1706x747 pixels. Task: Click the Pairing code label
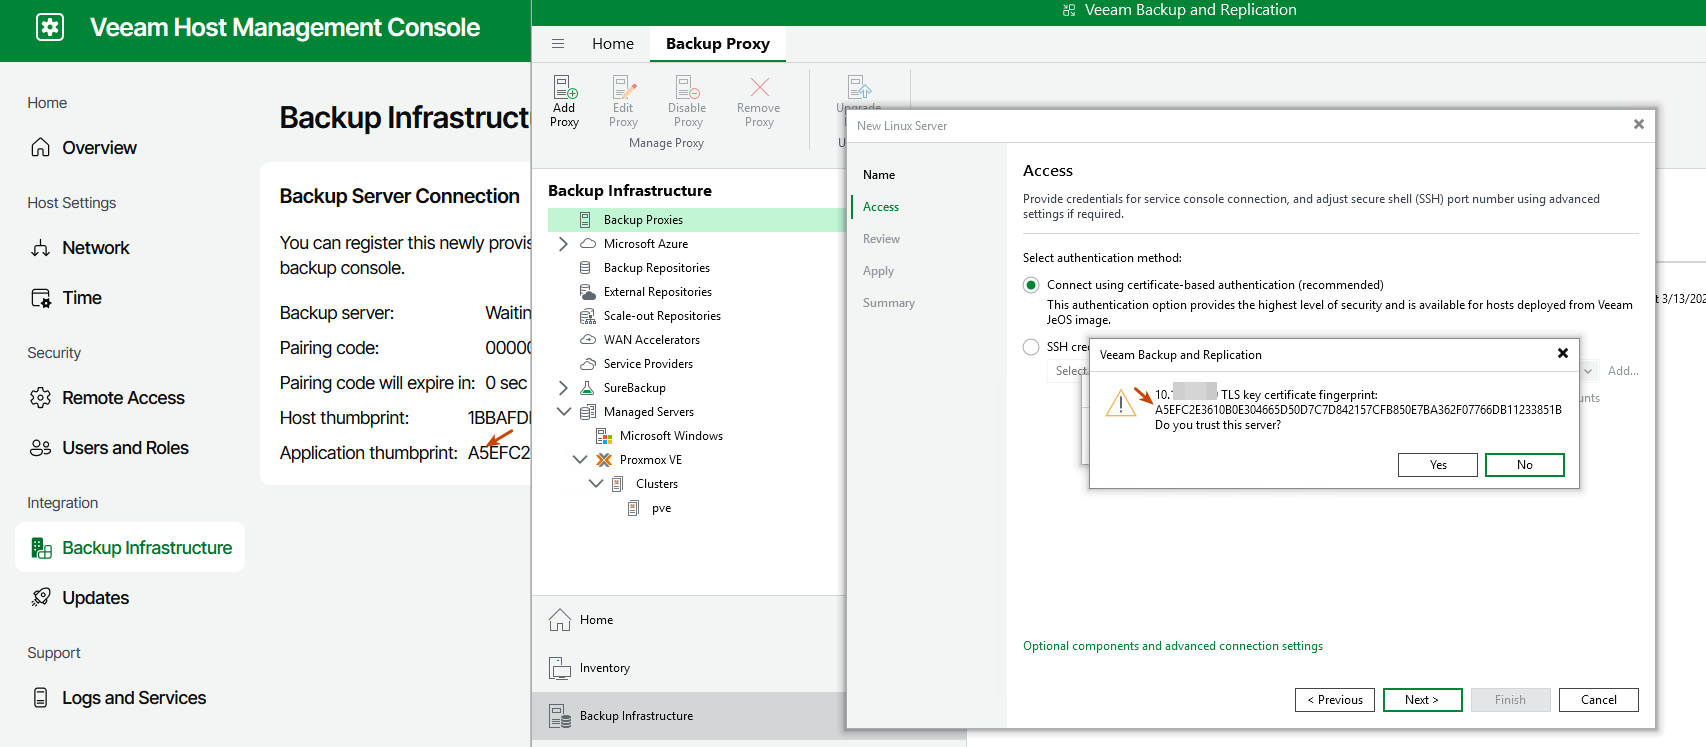[329, 348]
